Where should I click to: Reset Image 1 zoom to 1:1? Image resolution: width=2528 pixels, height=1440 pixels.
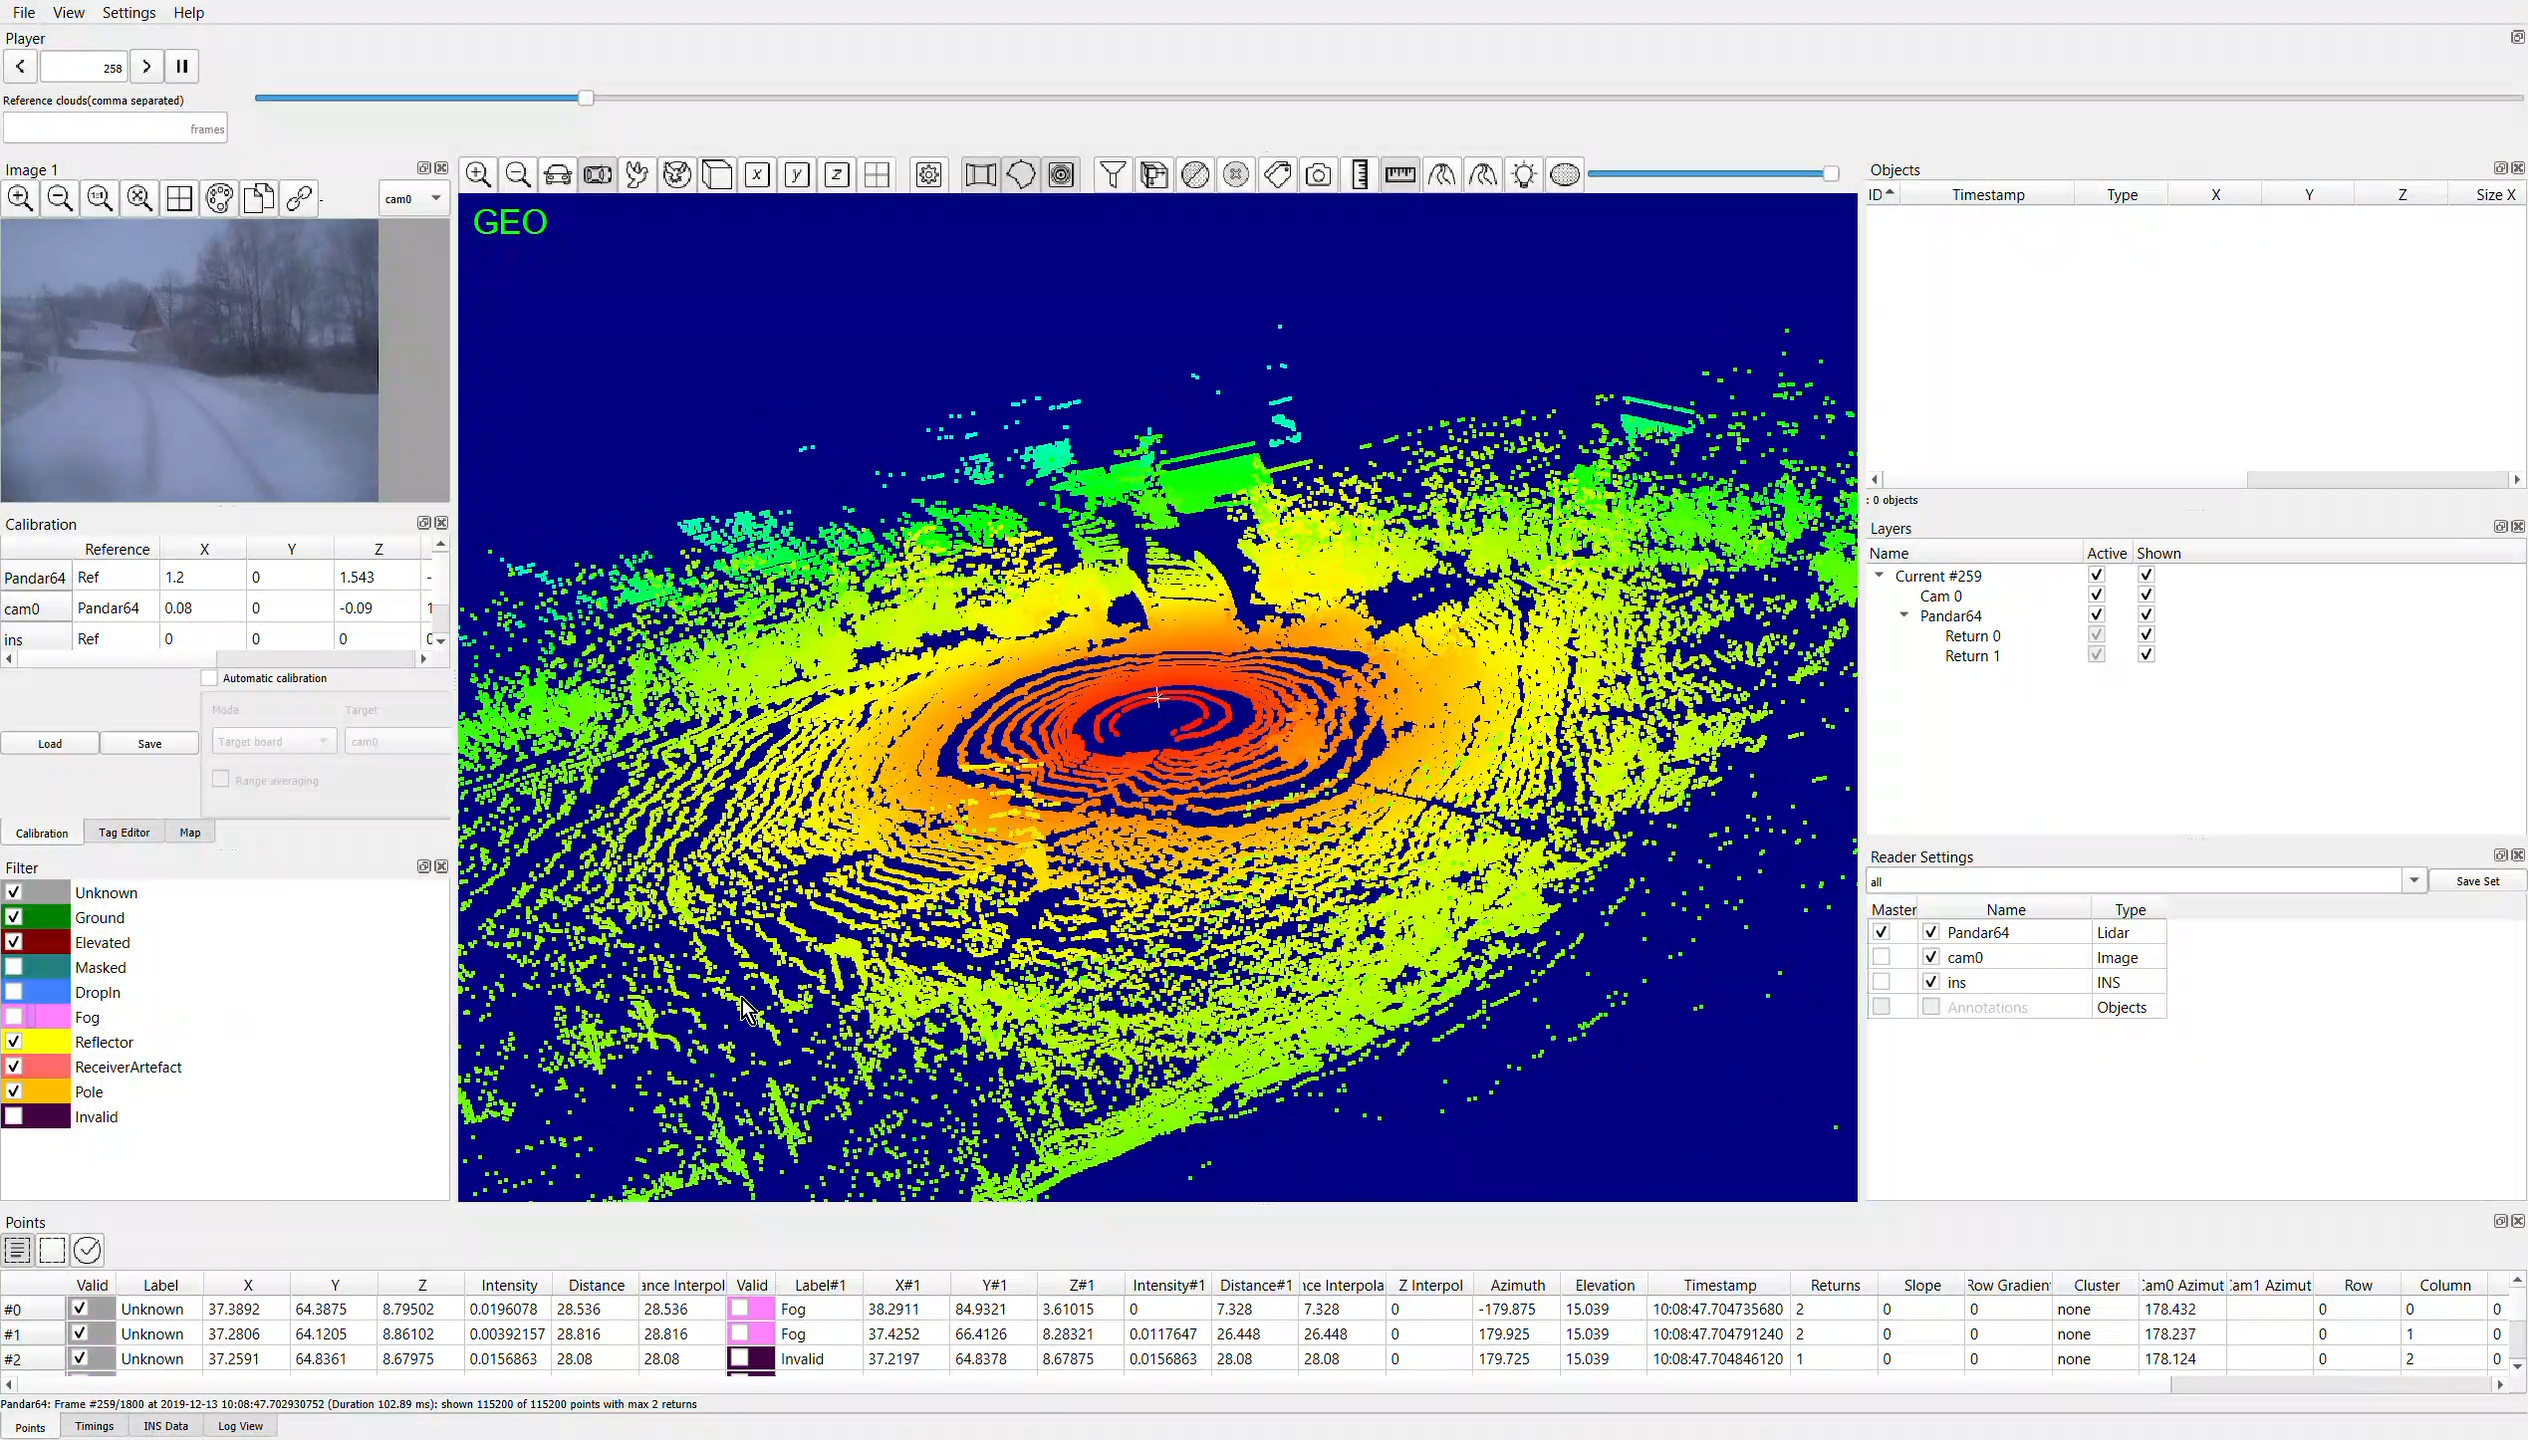click(100, 198)
